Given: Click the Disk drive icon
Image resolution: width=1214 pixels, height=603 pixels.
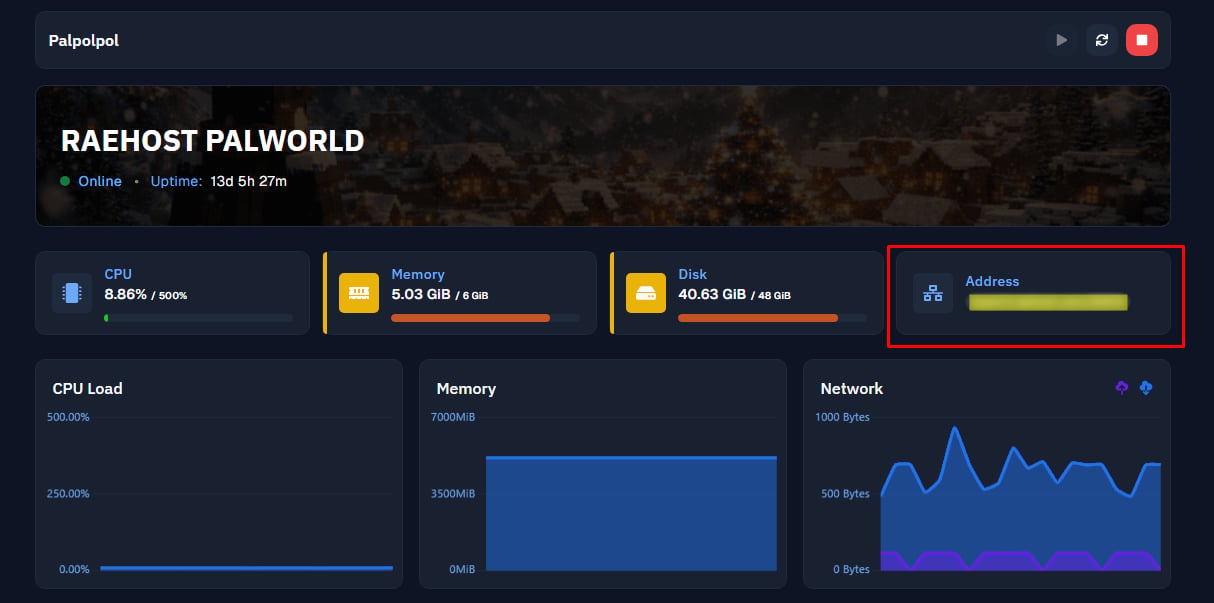Looking at the screenshot, I should 646,293.
